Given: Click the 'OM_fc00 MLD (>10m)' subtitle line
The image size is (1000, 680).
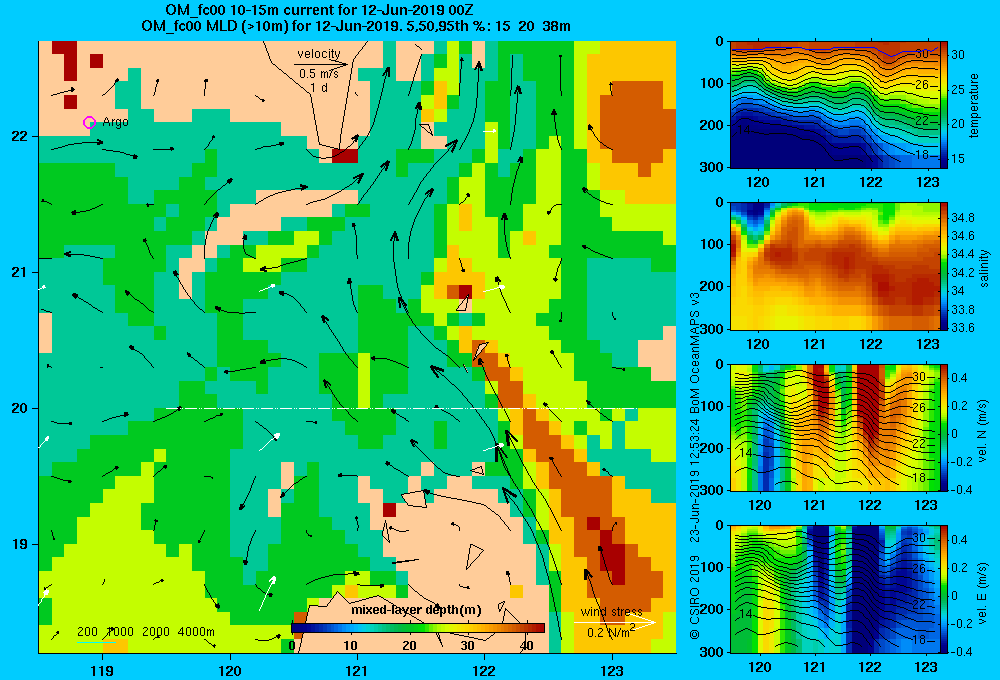Looking at the screenshot, I should pyautogui.click(x=356, y=26).
